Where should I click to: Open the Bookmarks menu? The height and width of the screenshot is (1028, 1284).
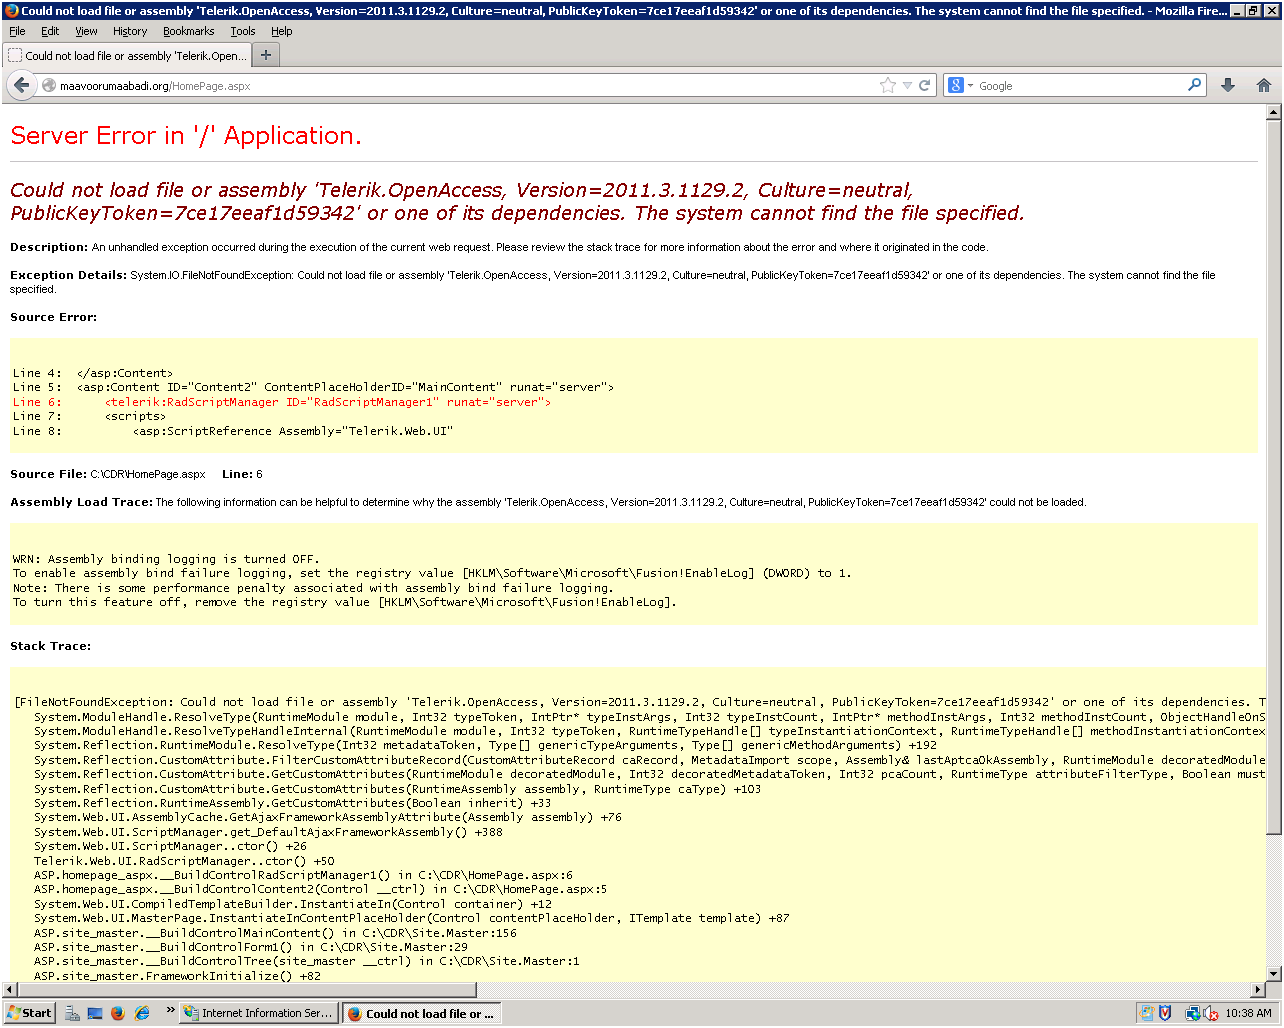point(189,31)
